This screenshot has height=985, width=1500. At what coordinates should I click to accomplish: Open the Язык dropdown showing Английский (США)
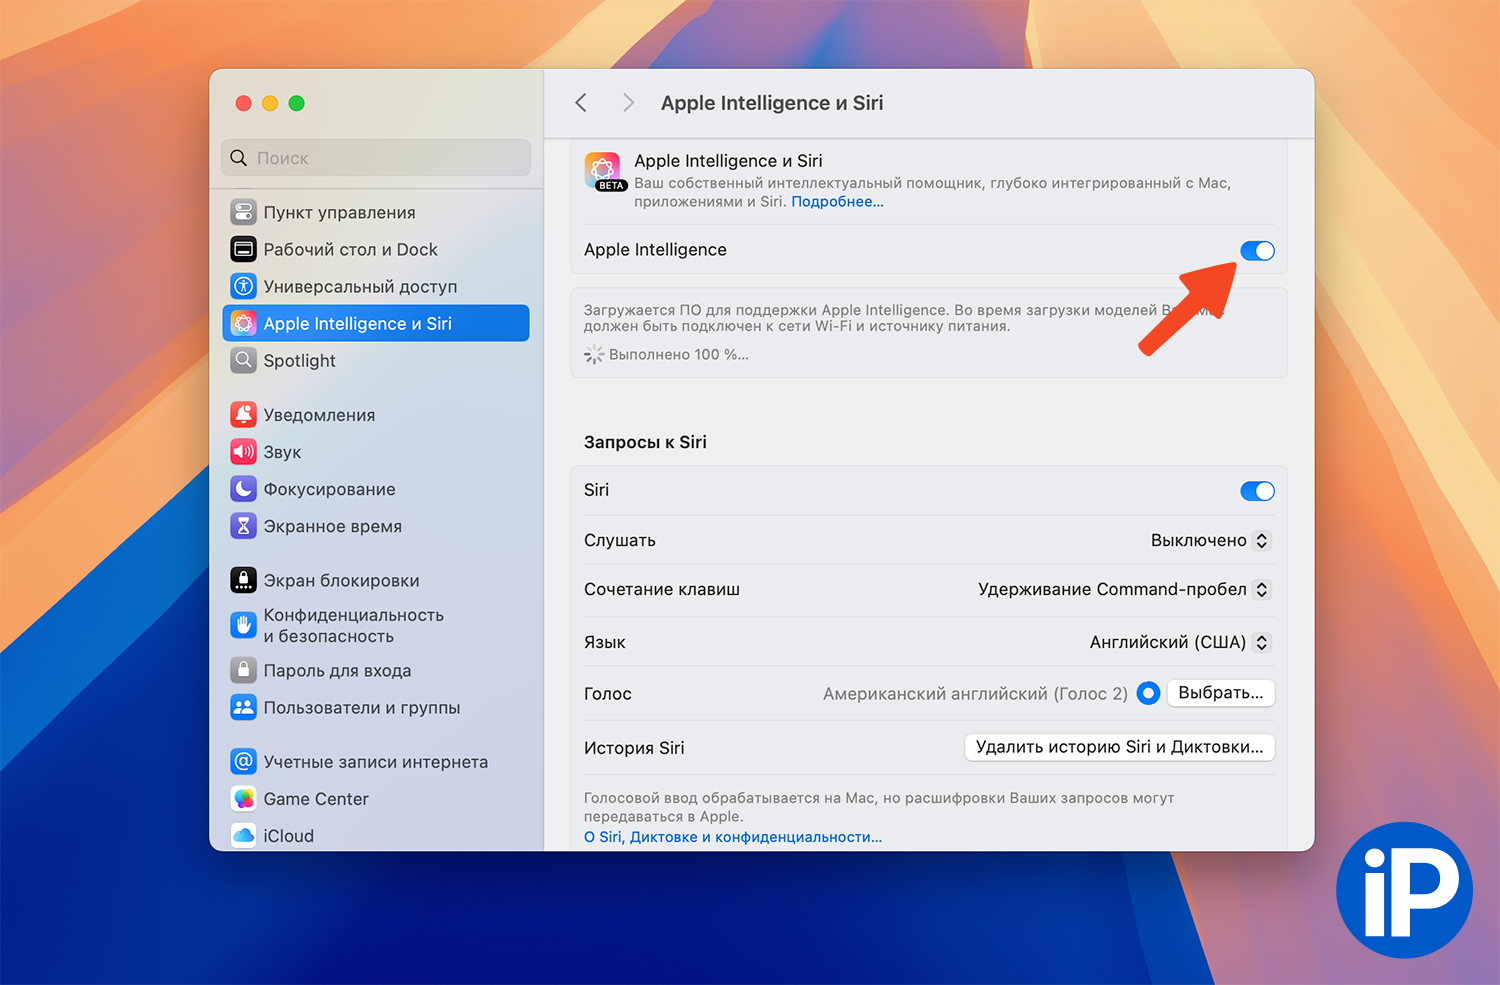click(x=1180, y=642)
